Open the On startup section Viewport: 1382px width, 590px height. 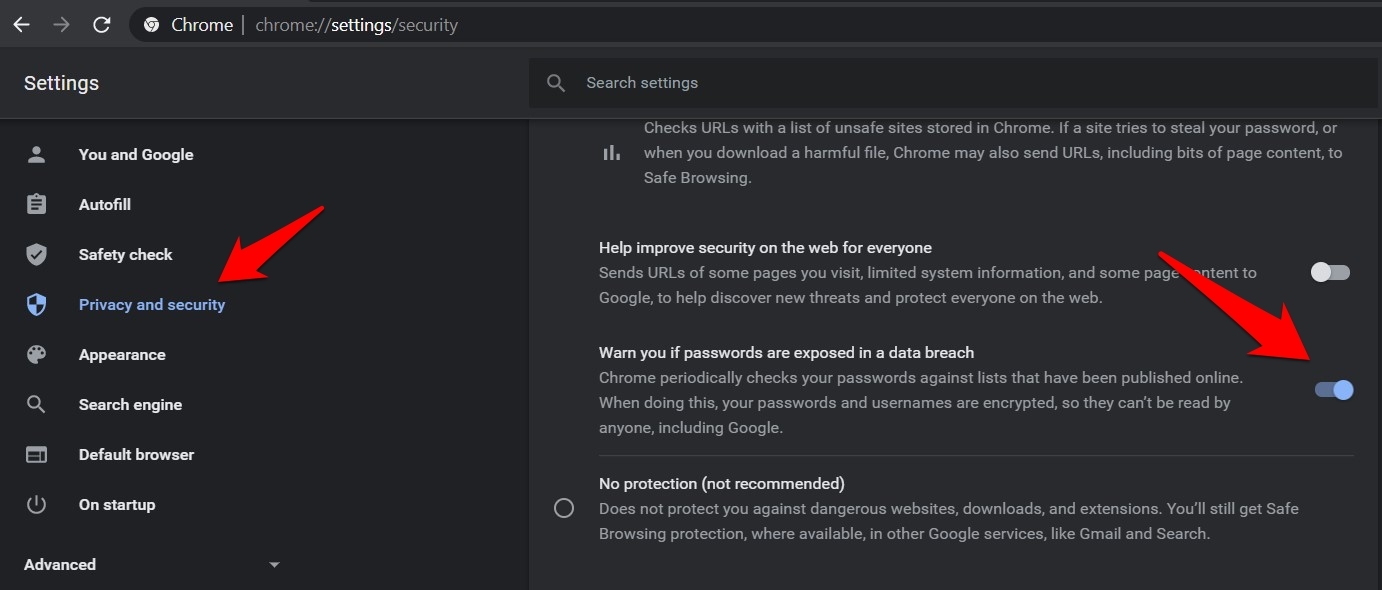click(x=117, y=505)
